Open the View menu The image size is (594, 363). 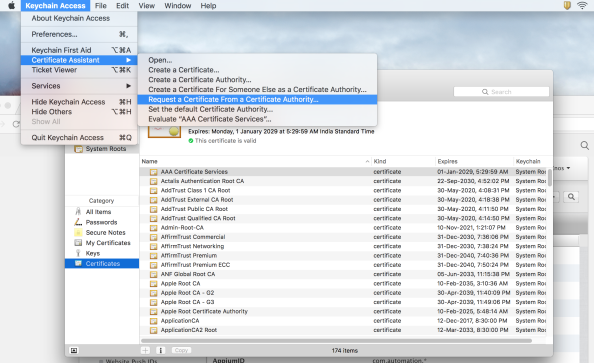coord(146,6)
